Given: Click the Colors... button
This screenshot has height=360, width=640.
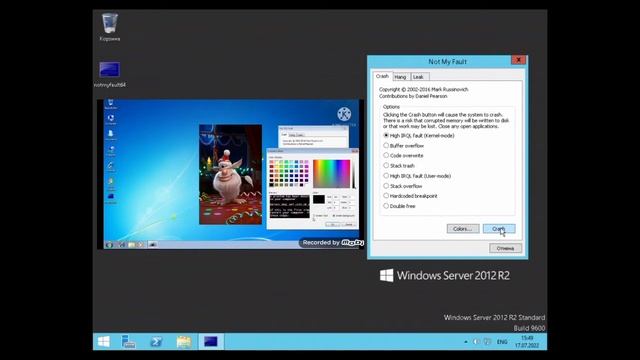Looking at the screenshot, I should pos(463,229).
